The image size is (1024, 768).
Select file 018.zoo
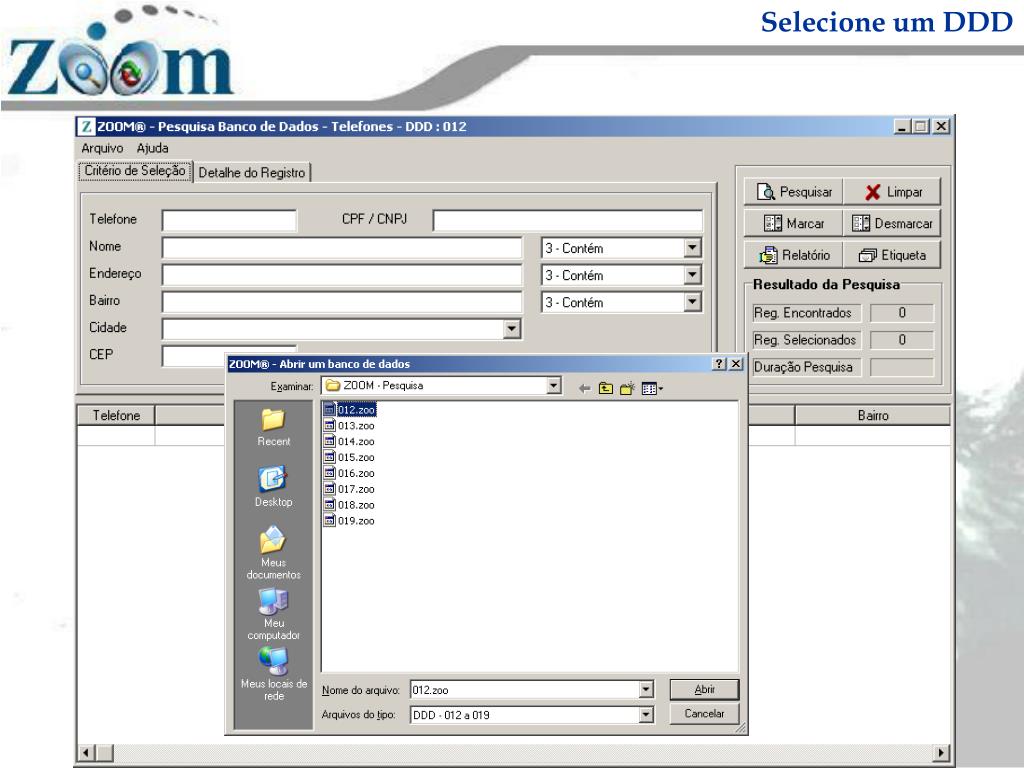tap(350, 505)
